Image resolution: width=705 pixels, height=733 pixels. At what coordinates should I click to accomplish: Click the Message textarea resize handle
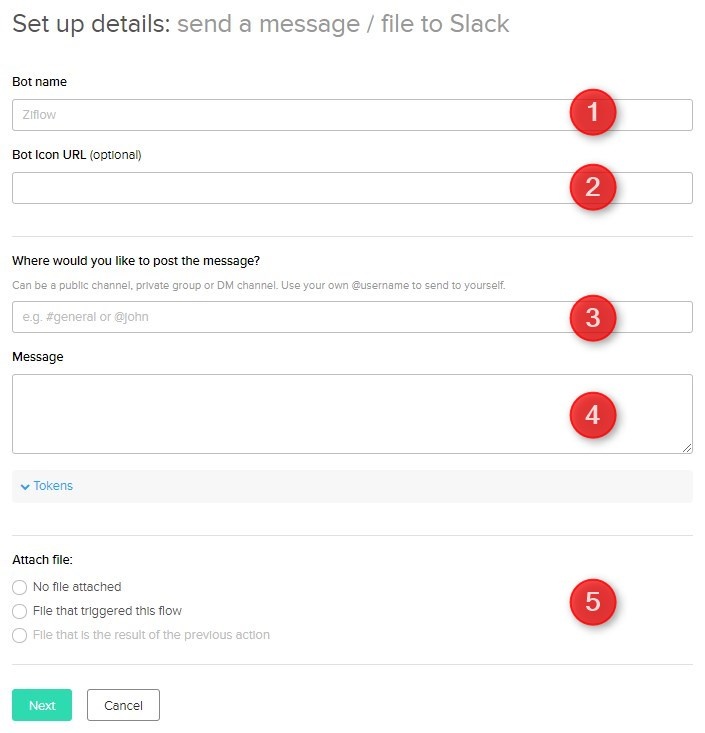pos(688,449)
